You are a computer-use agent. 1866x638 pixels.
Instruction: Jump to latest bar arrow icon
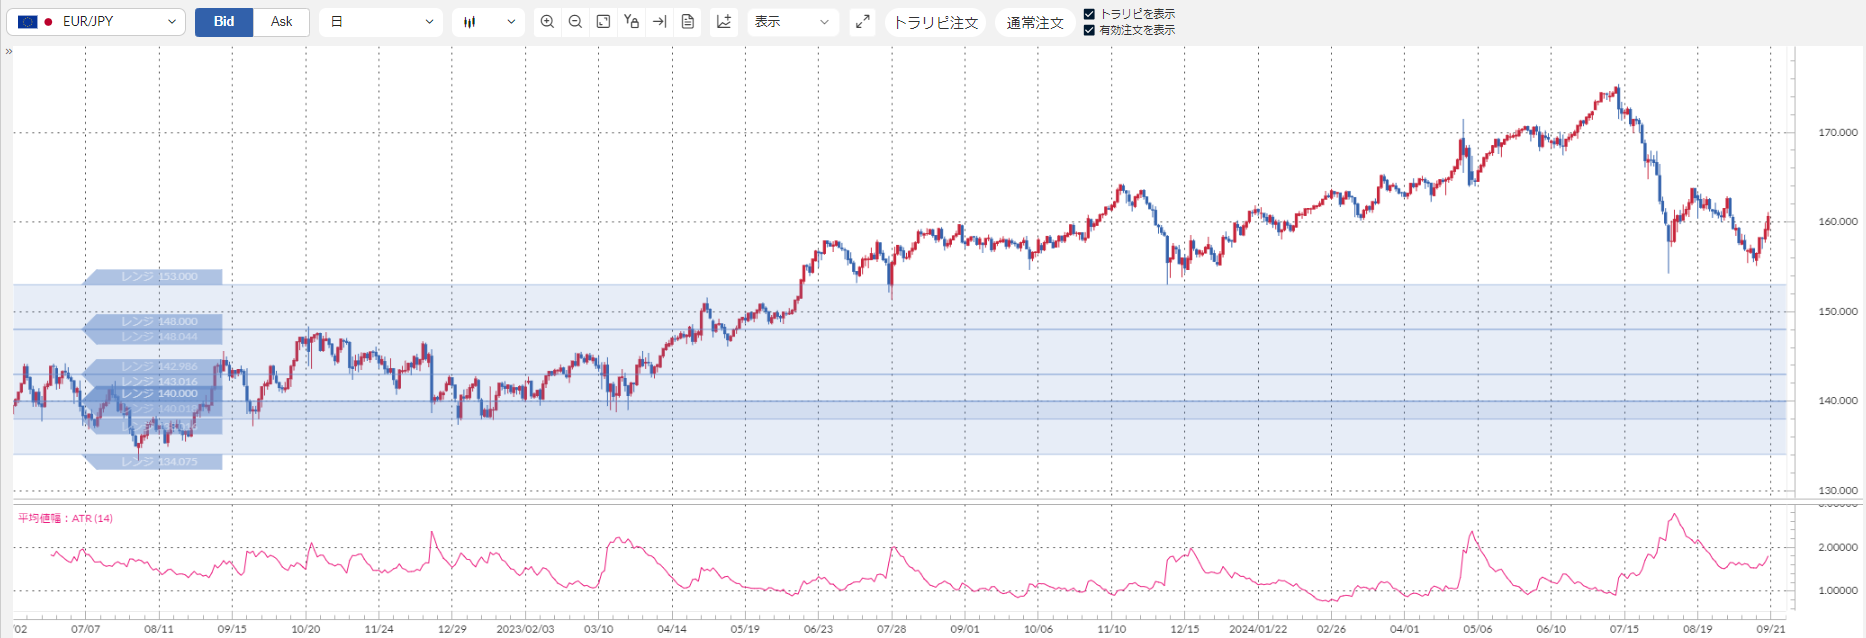(x=659, y=22)
